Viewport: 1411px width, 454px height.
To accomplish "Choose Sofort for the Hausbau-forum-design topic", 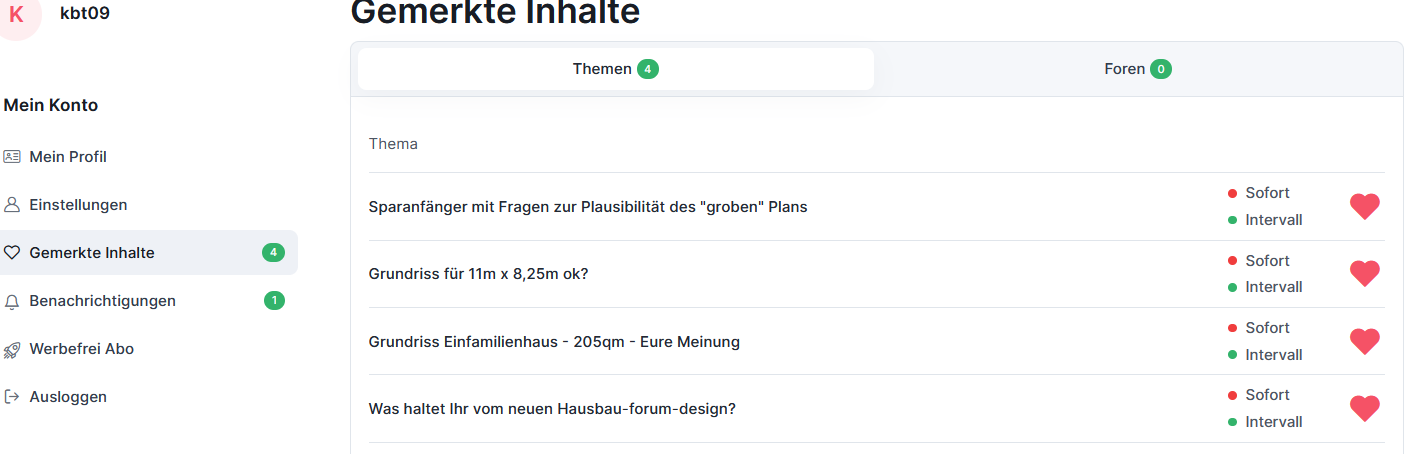I will (1266, 395).
